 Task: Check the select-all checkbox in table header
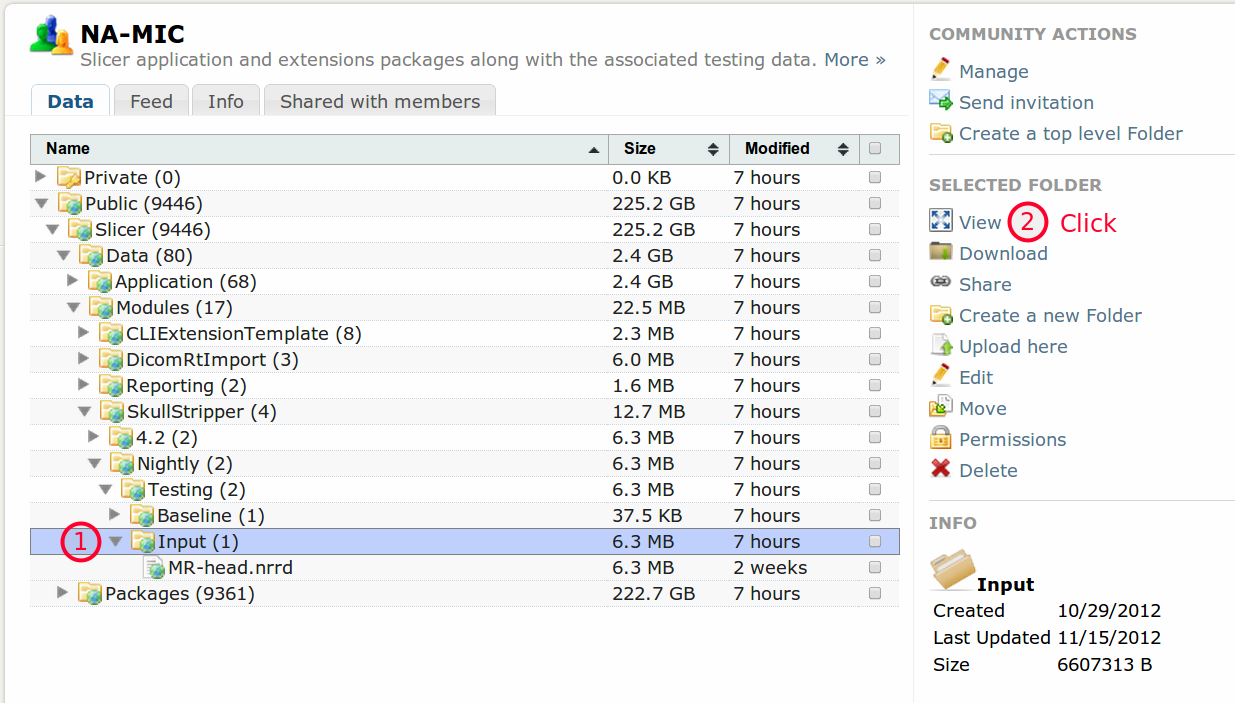click(875, 149)
